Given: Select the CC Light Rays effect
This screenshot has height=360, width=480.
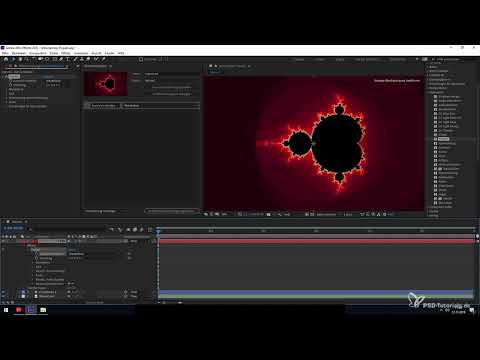Looking at the screenshot, I should point(447,122).
